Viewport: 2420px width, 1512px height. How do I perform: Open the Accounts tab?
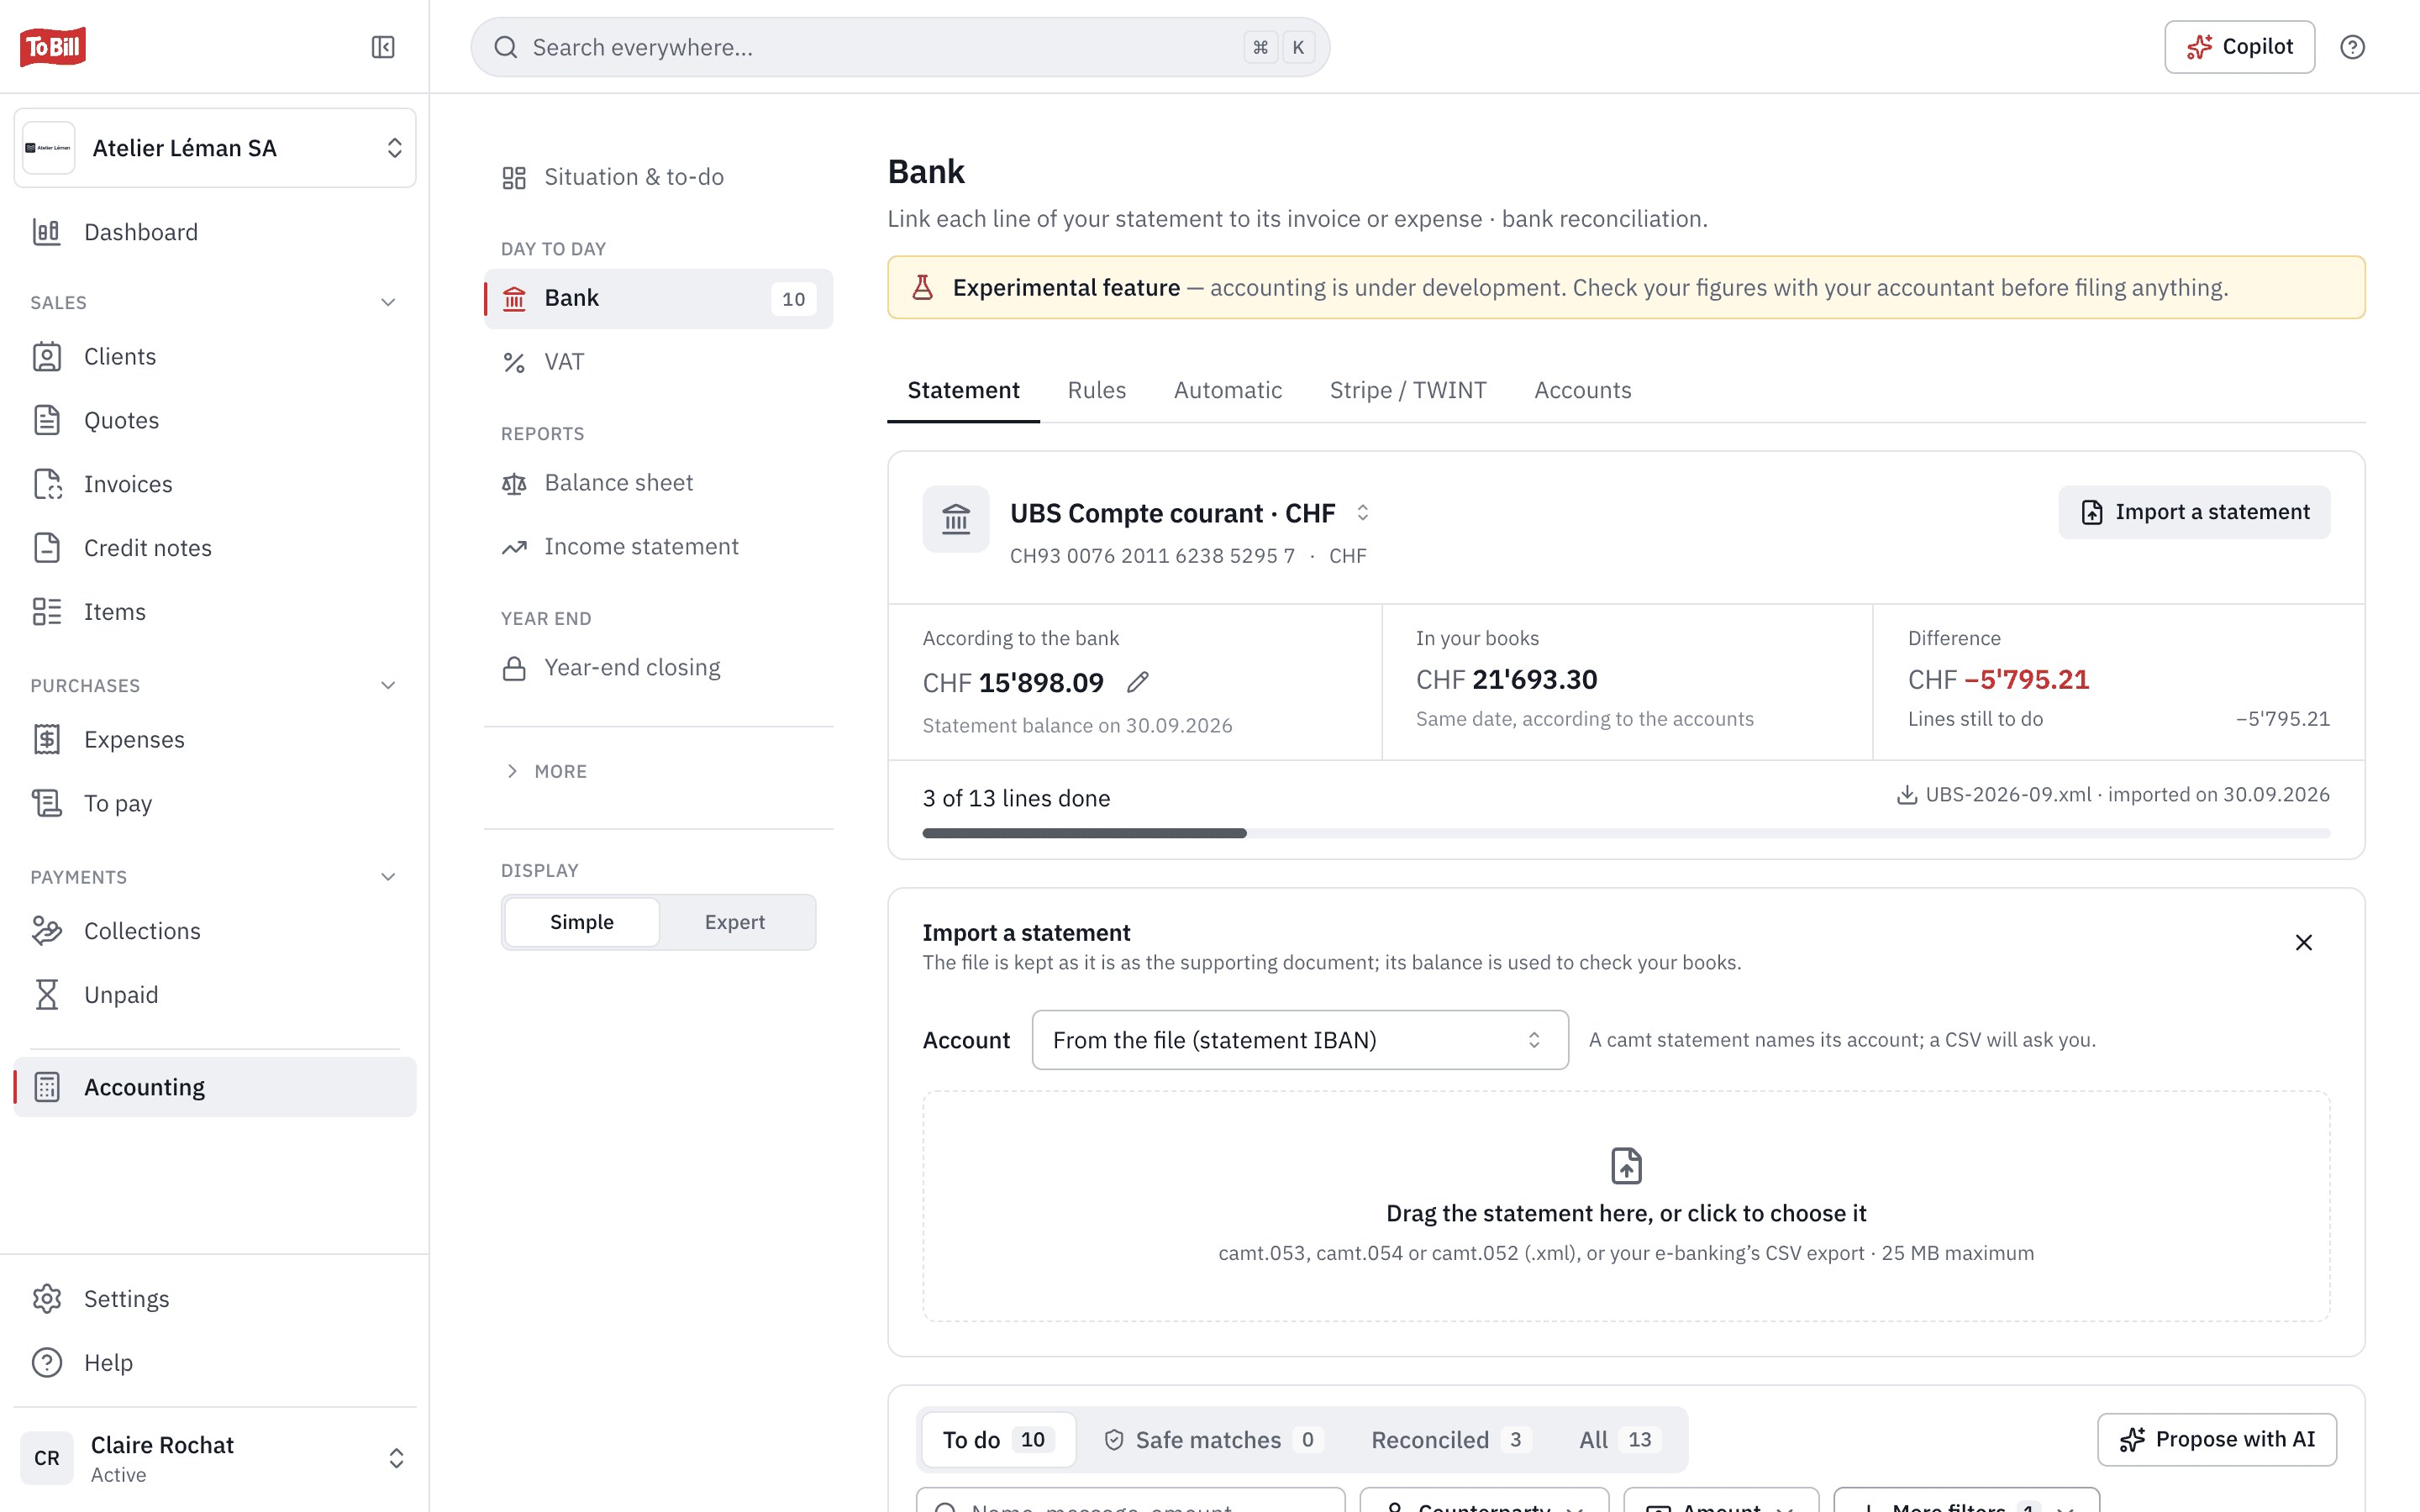[1582, 391]
